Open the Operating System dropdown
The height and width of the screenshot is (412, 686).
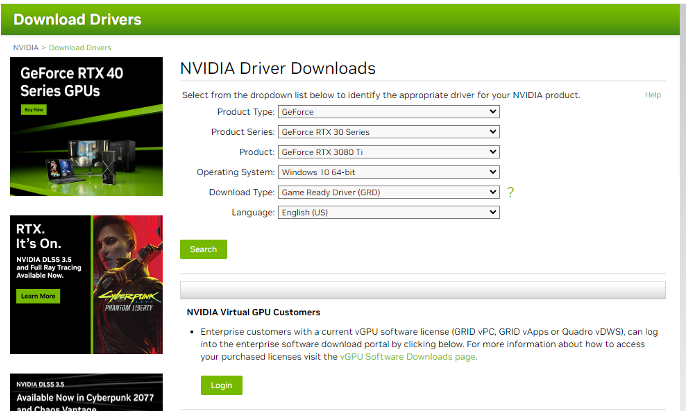point(388,172)
